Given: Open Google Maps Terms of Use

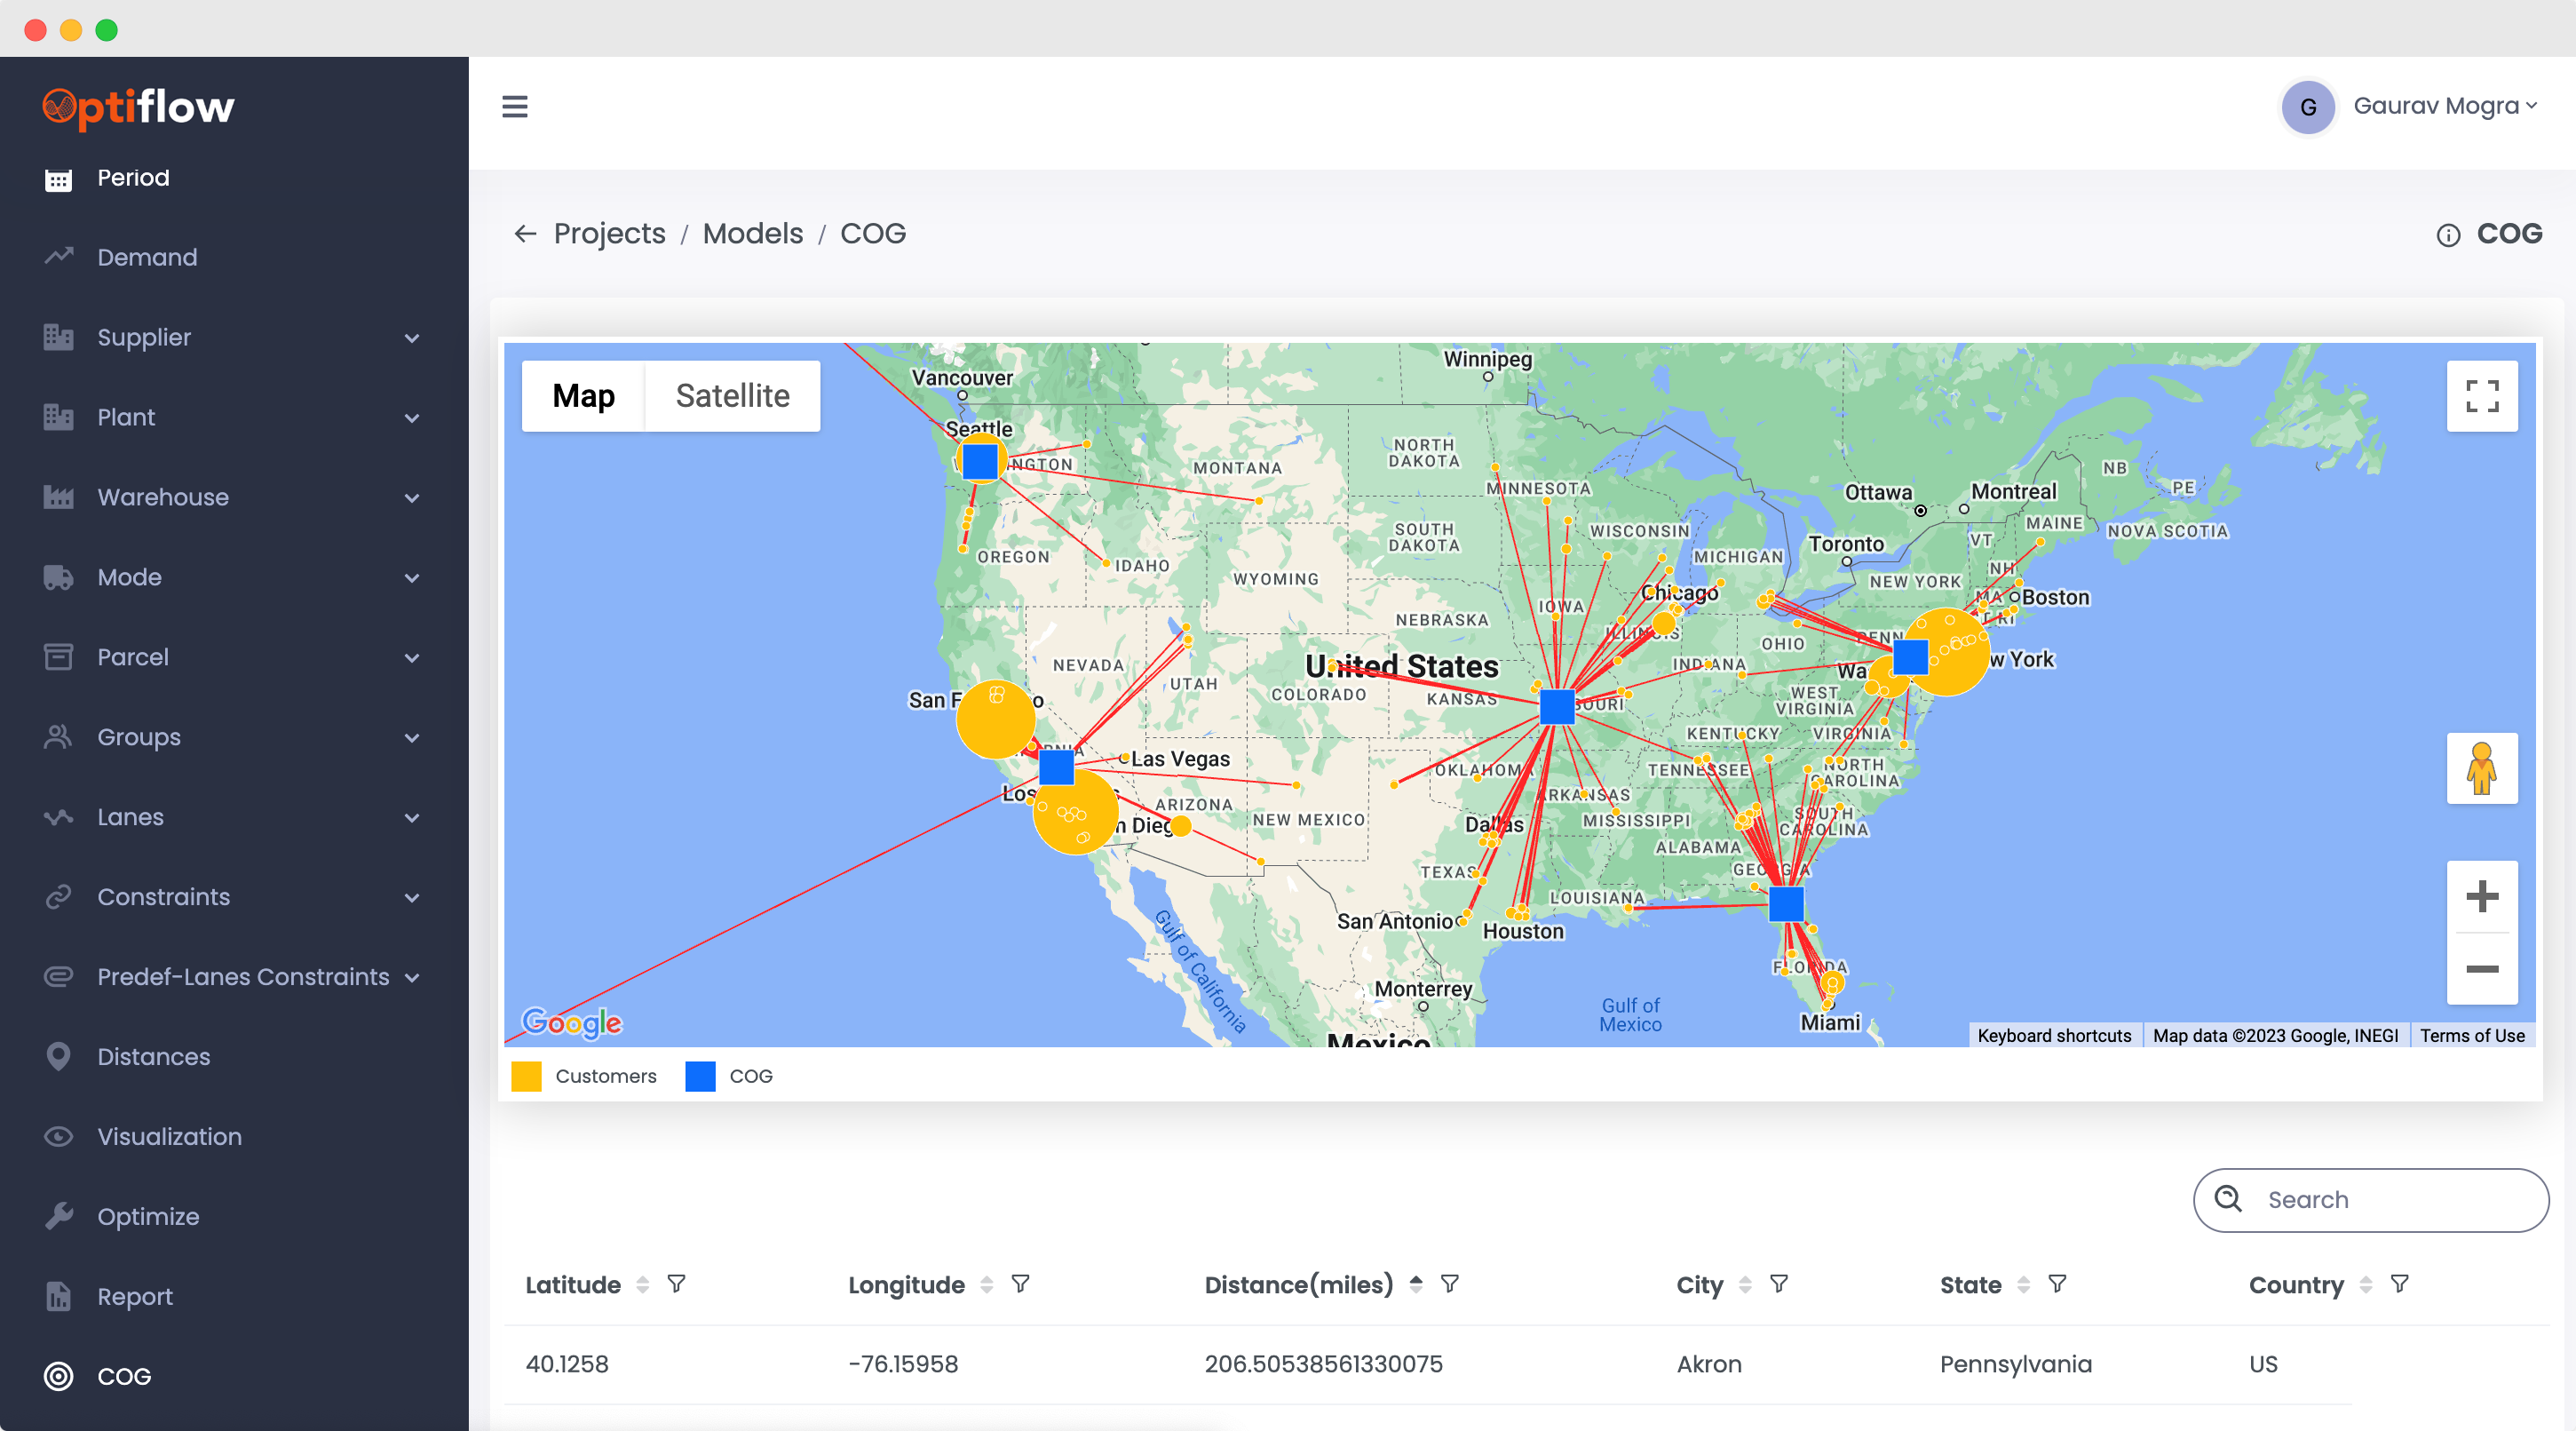Looking at the screenshot, I should (x=2471, y=1035).
